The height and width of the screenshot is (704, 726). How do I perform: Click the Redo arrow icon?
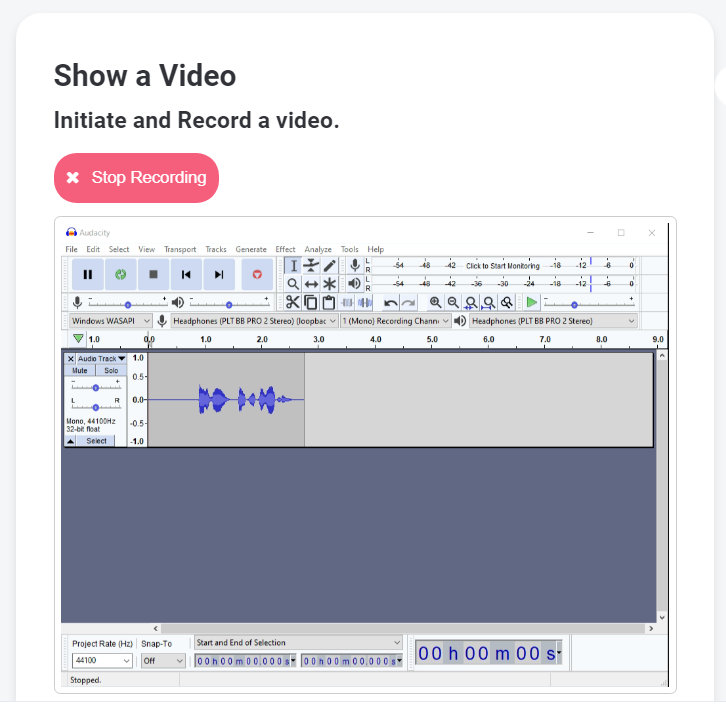pyautogui.click(x=408, y=303)
